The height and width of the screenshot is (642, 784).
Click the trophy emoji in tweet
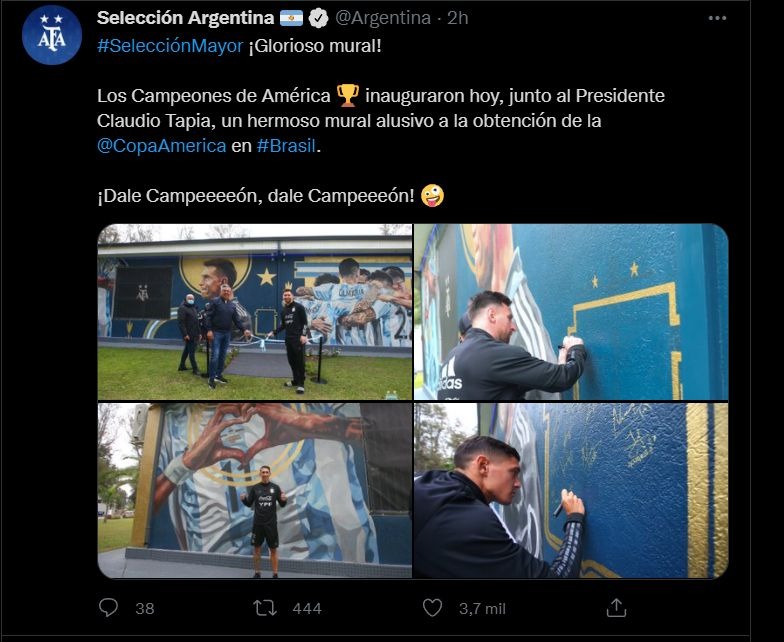(x=348, y=95)
